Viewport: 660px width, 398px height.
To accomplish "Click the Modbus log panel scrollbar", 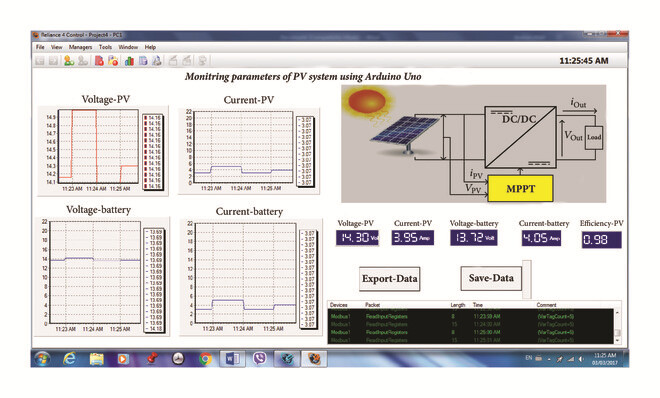I will click(617, 326).
